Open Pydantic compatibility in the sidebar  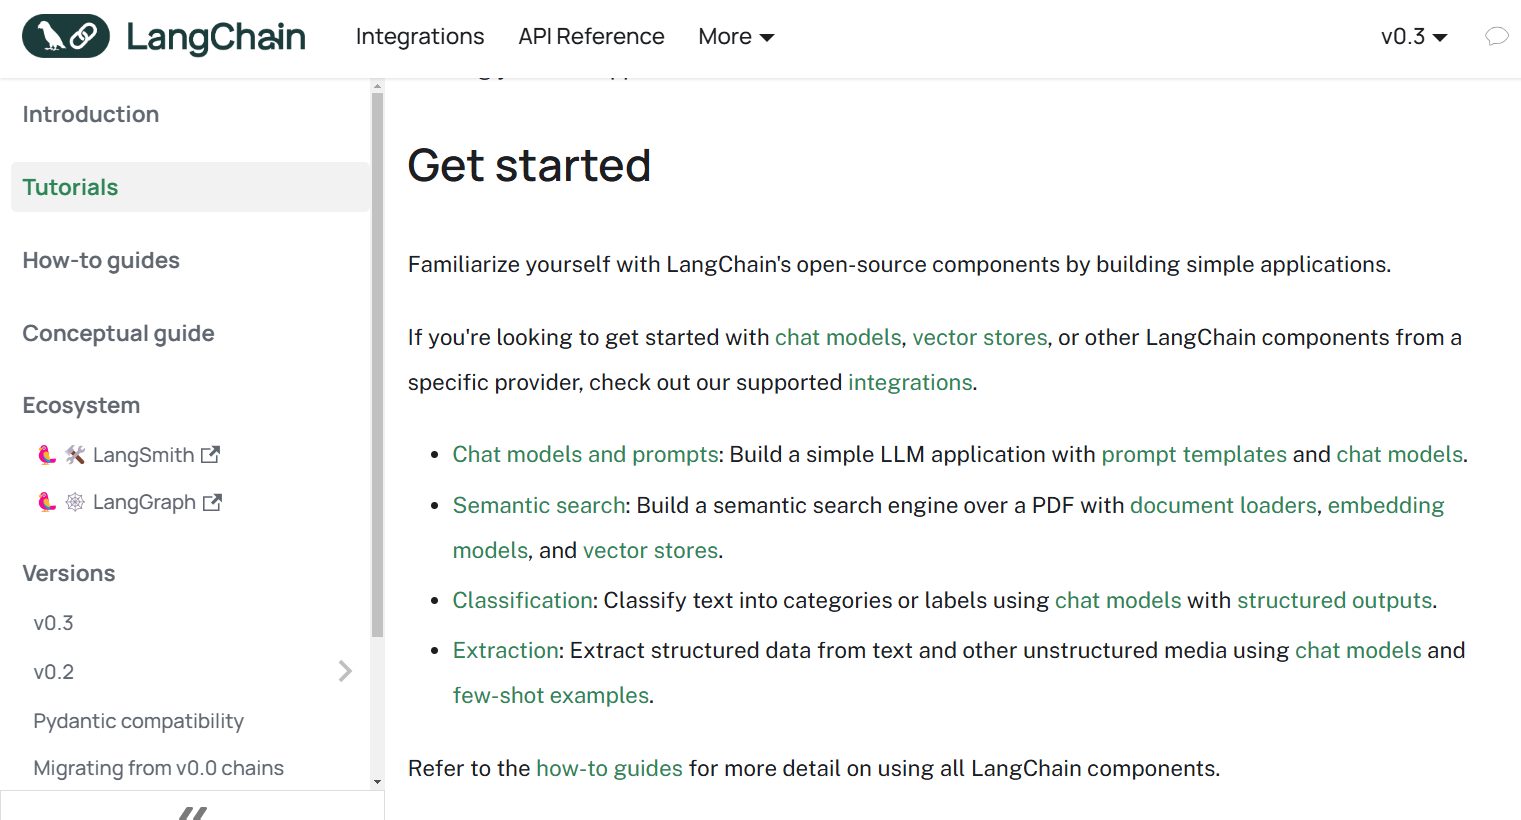coord(138,721)
